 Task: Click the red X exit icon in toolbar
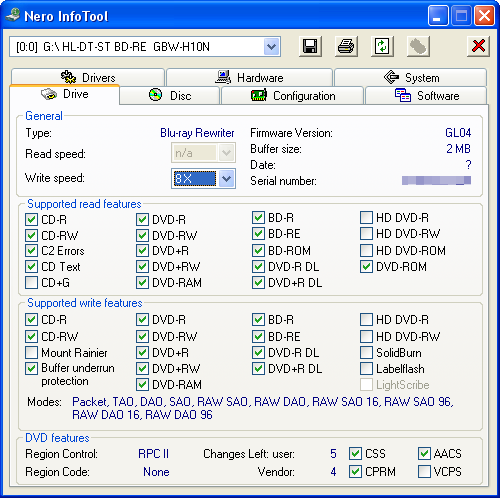[478, 46]
